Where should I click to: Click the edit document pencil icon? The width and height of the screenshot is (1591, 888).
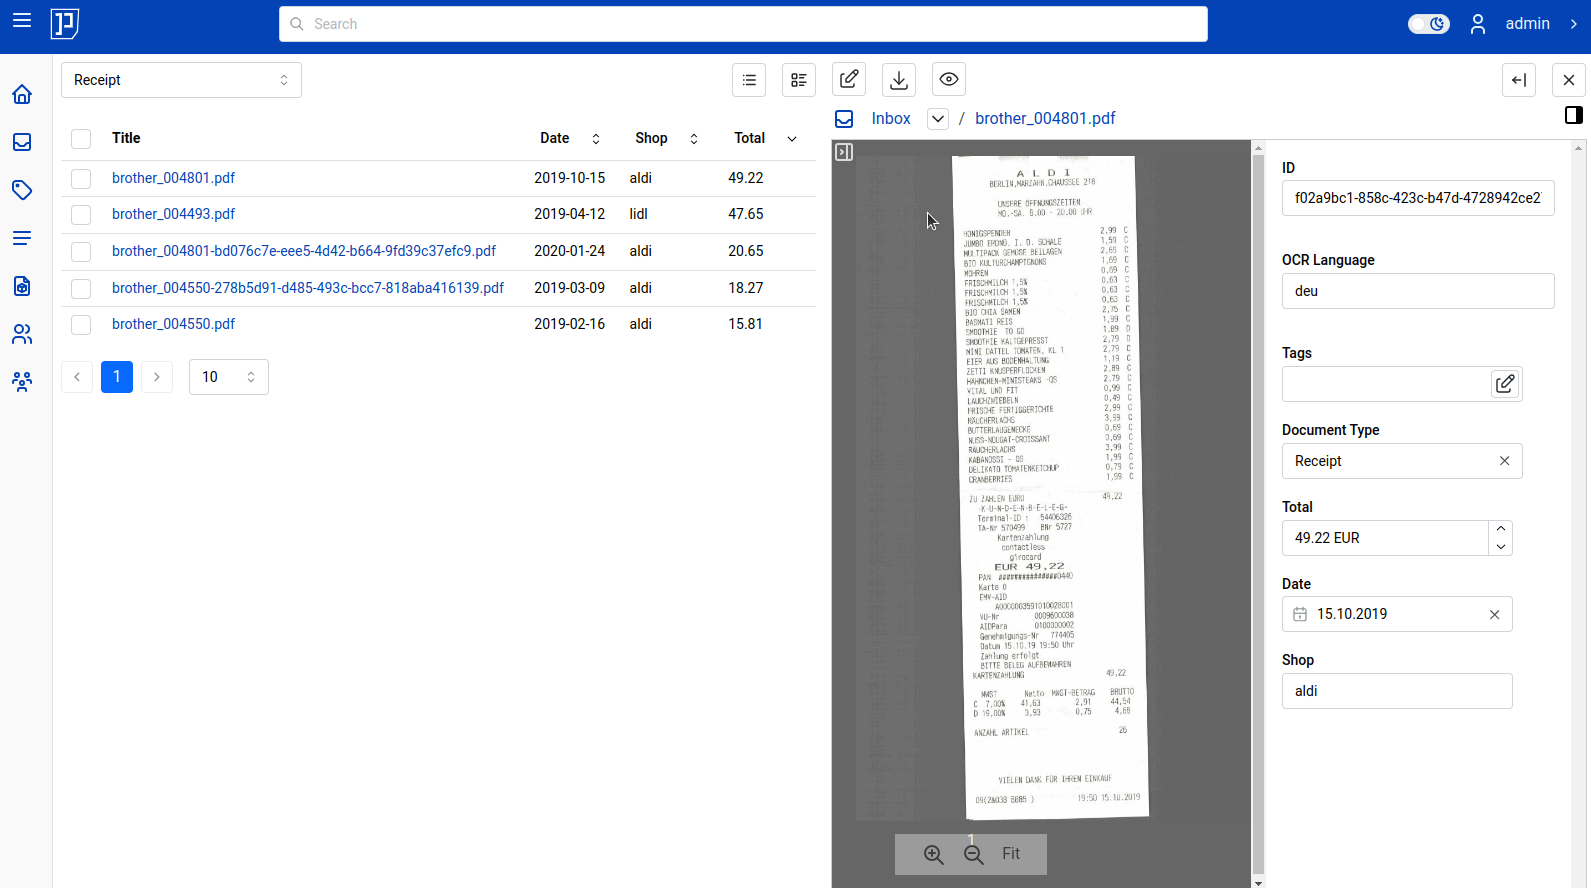(849, 80)
